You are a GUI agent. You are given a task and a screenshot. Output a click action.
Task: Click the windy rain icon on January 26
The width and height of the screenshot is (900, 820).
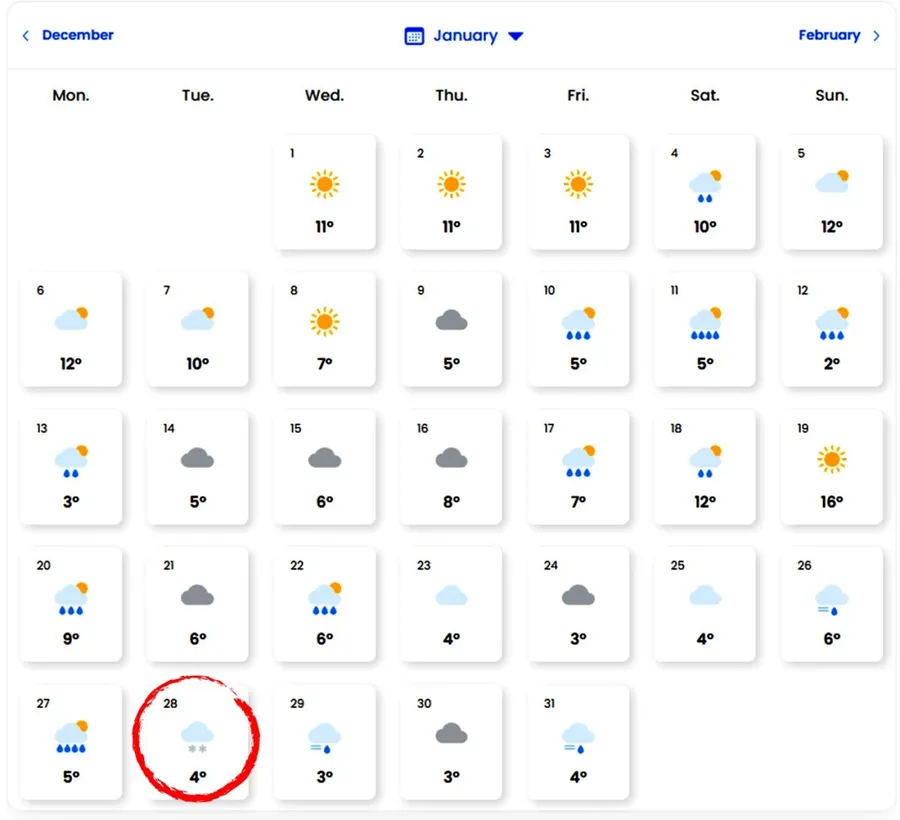(x=831, y=598)
